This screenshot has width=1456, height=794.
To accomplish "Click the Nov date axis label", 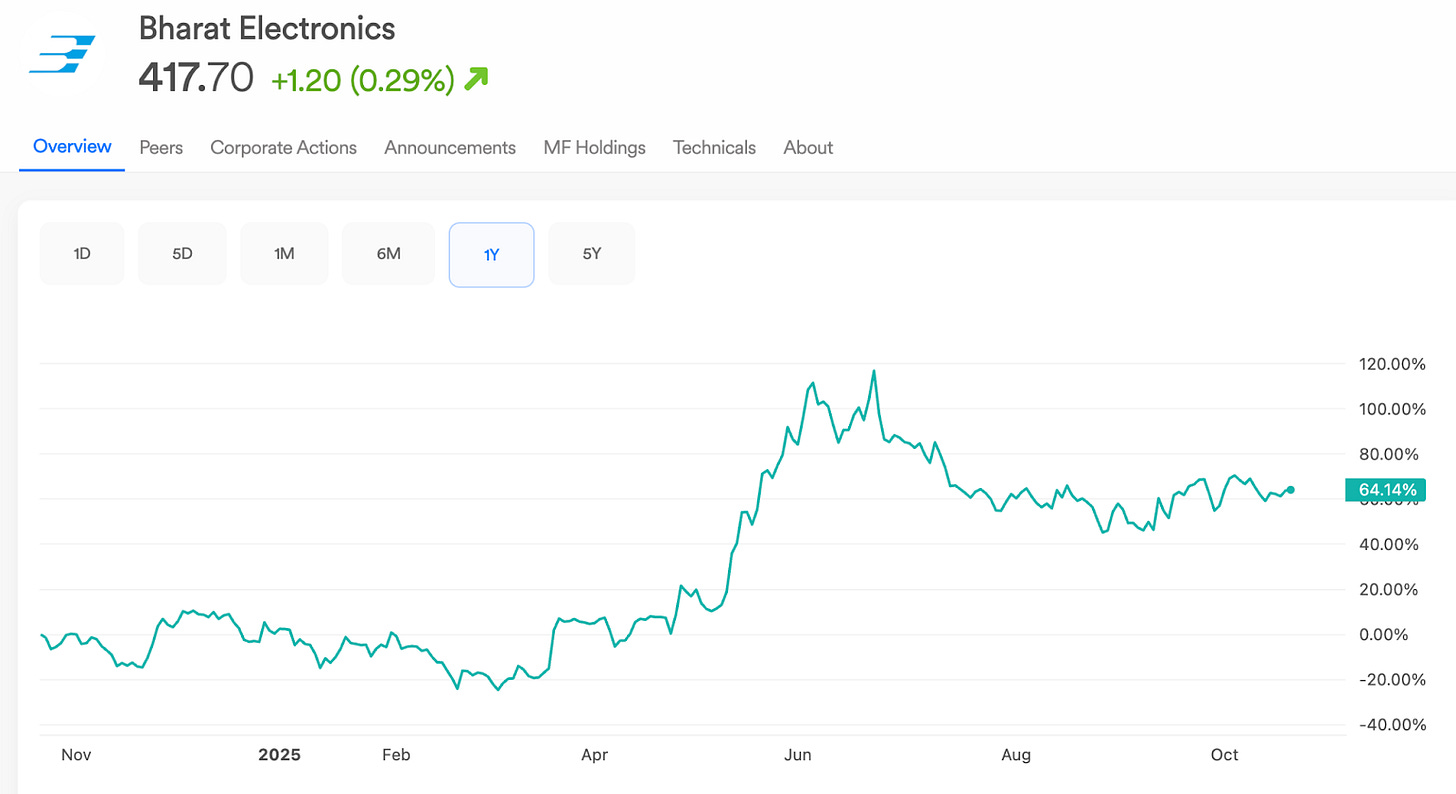I will pos(76,755).
